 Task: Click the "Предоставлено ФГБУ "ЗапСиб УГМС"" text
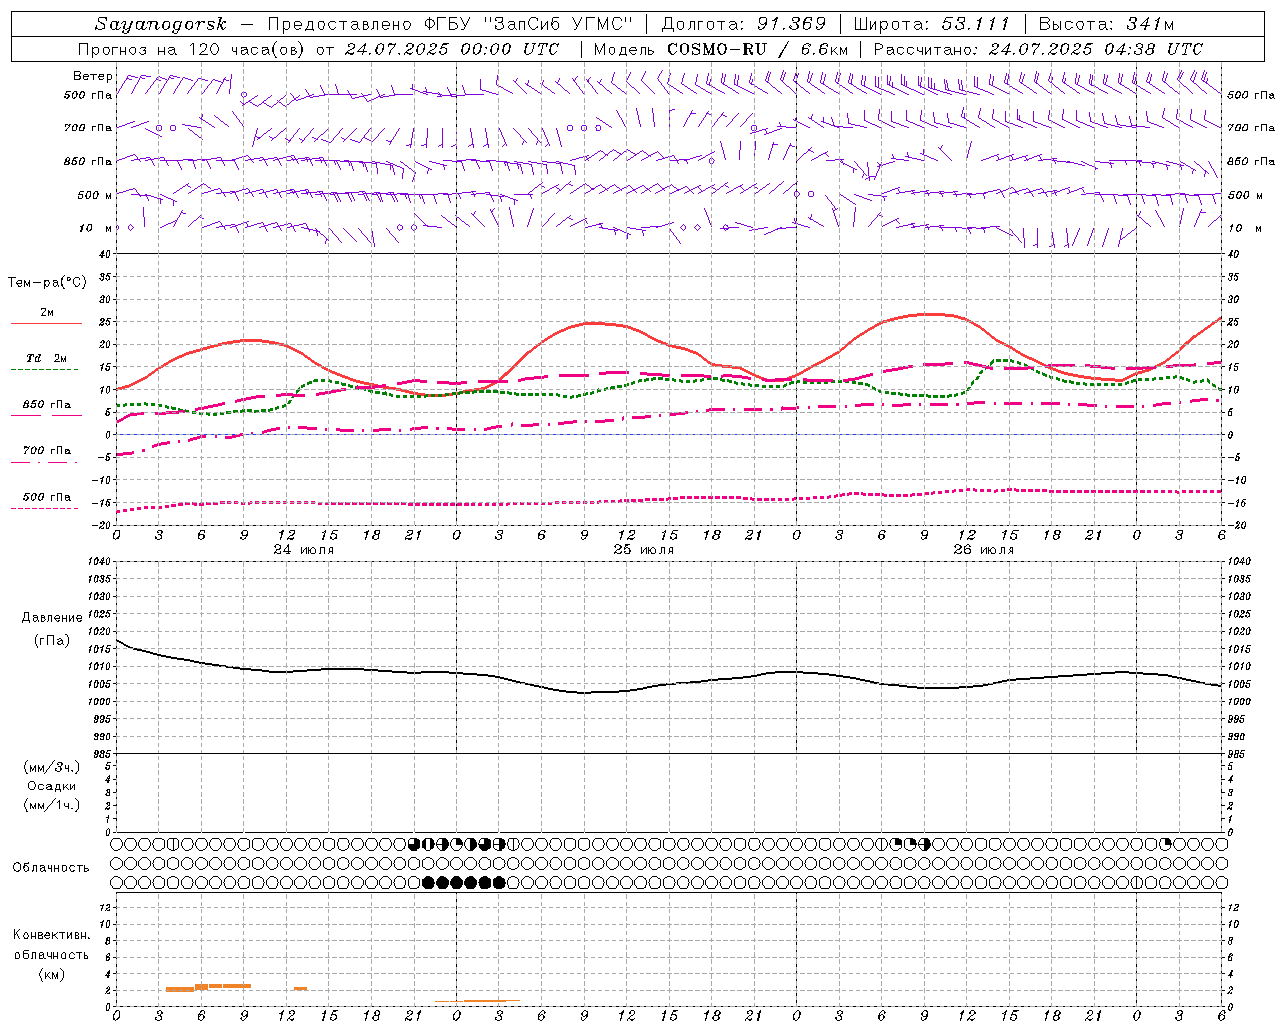(x=450, y=24)
